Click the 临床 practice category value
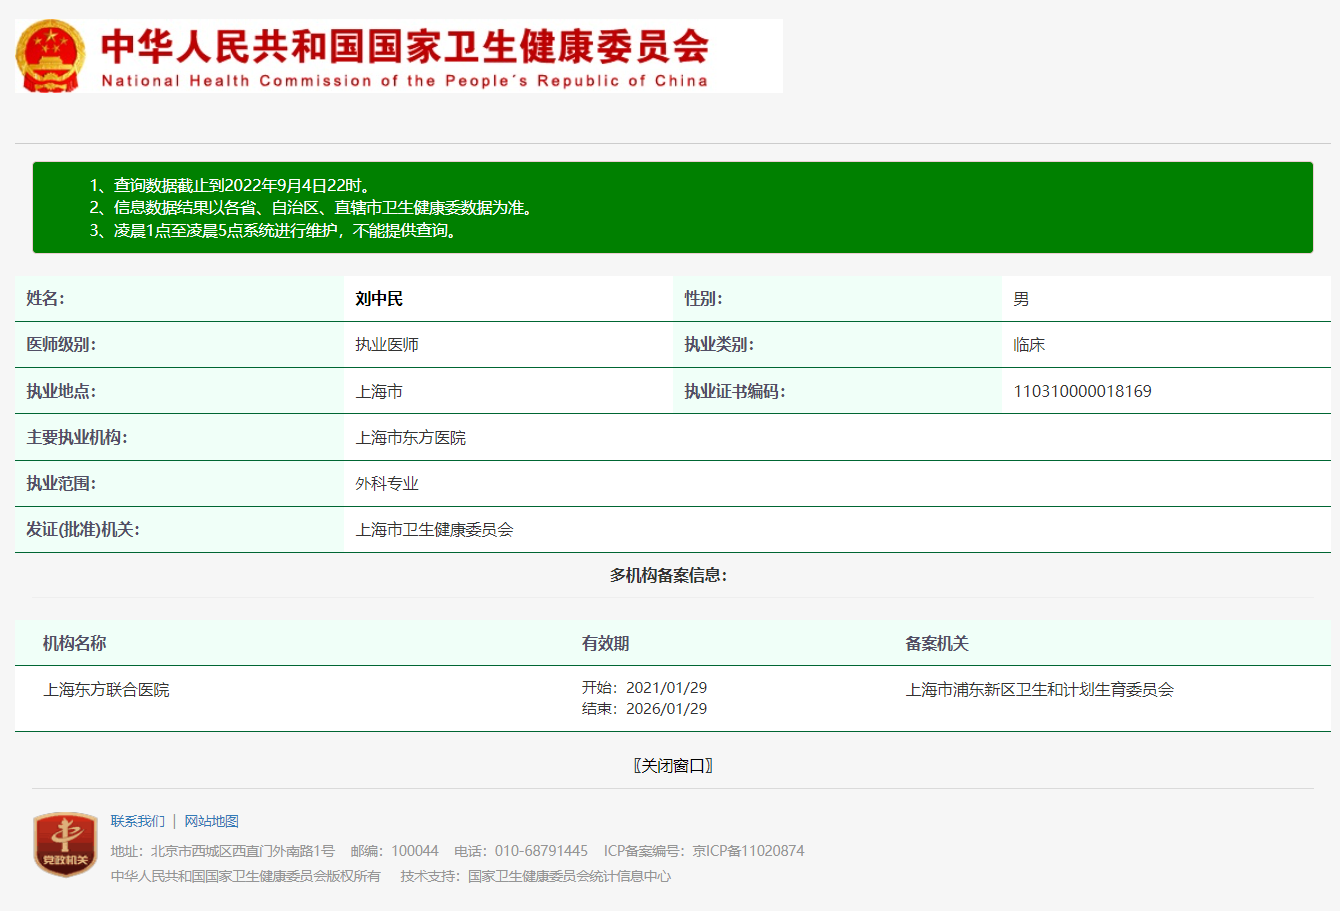Image resolution: width=1340 pixels, height=911 pixels. coord(1029,345)
